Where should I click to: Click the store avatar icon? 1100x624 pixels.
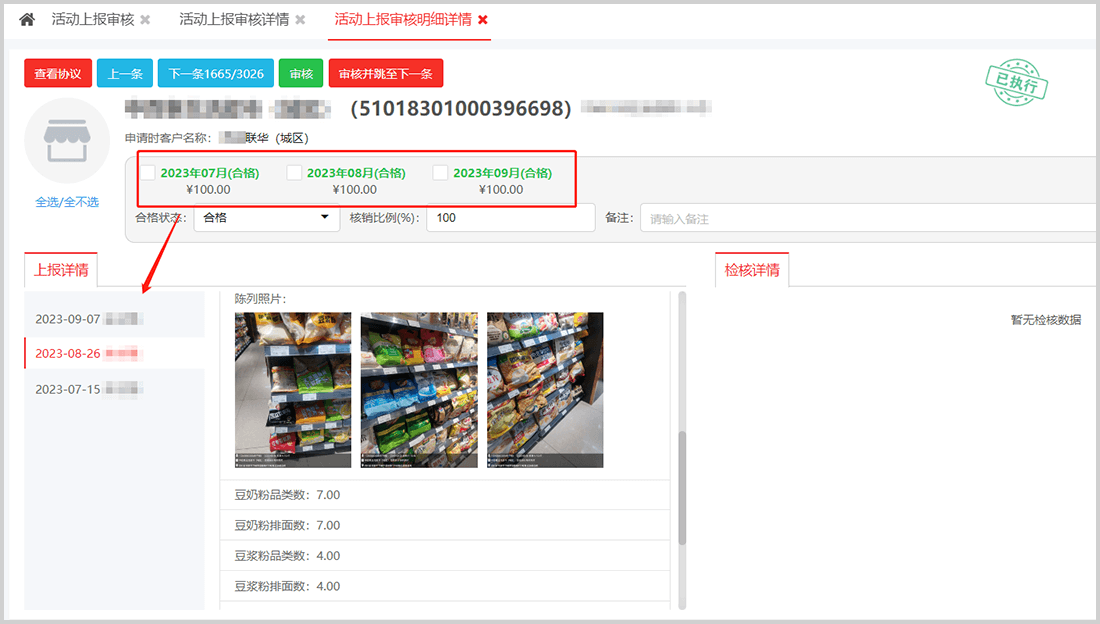(x=66, y=140)
